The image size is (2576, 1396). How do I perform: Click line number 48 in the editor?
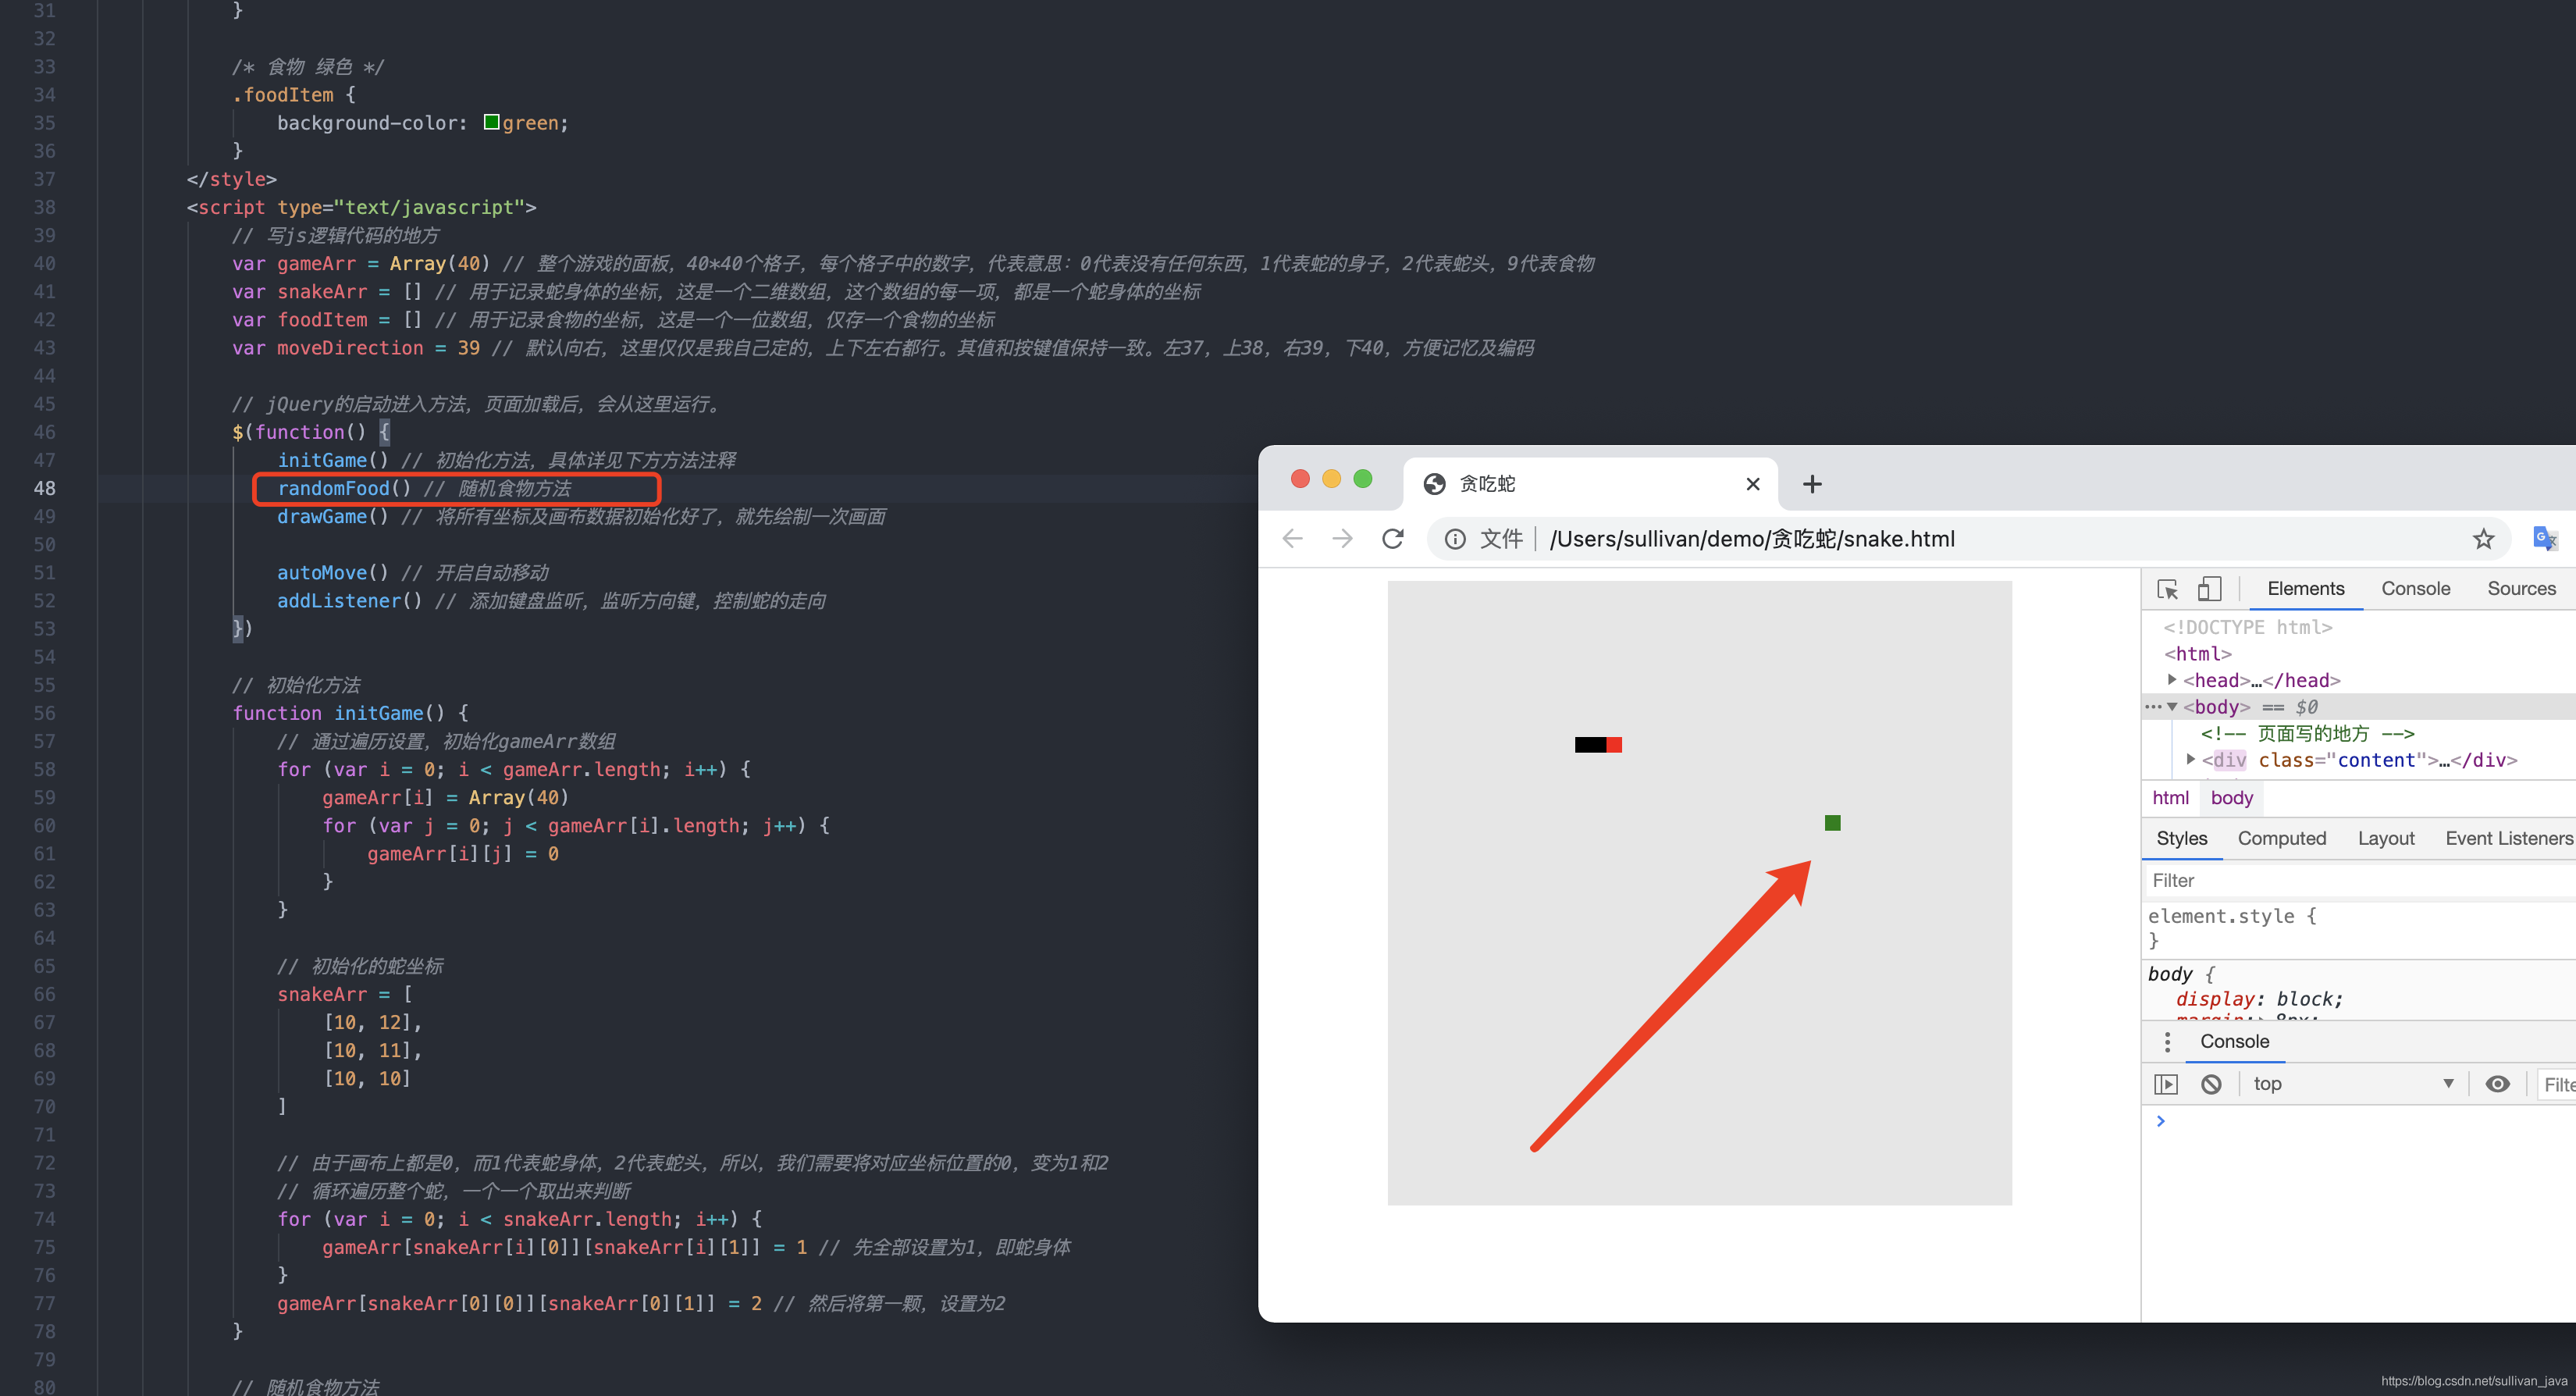pyautogui.click(x=44, y=488)
